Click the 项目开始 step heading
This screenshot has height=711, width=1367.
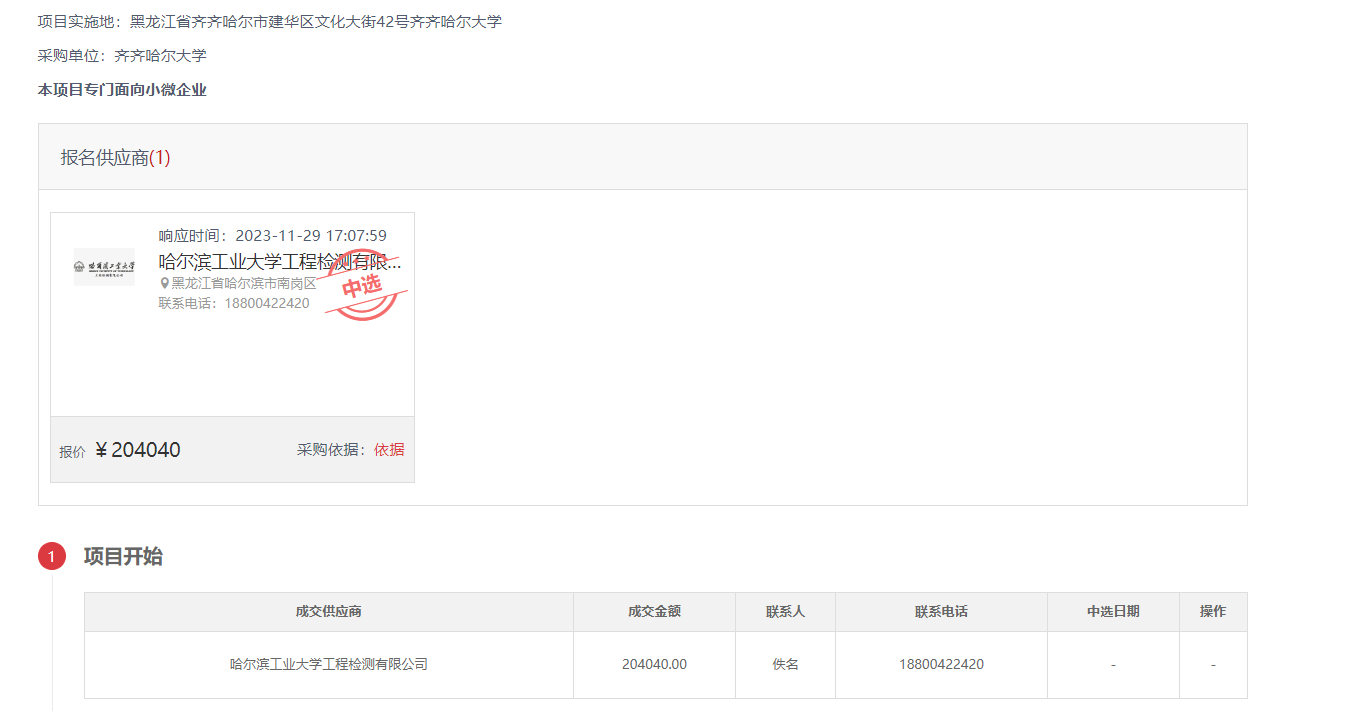click(x=123, y=557)
